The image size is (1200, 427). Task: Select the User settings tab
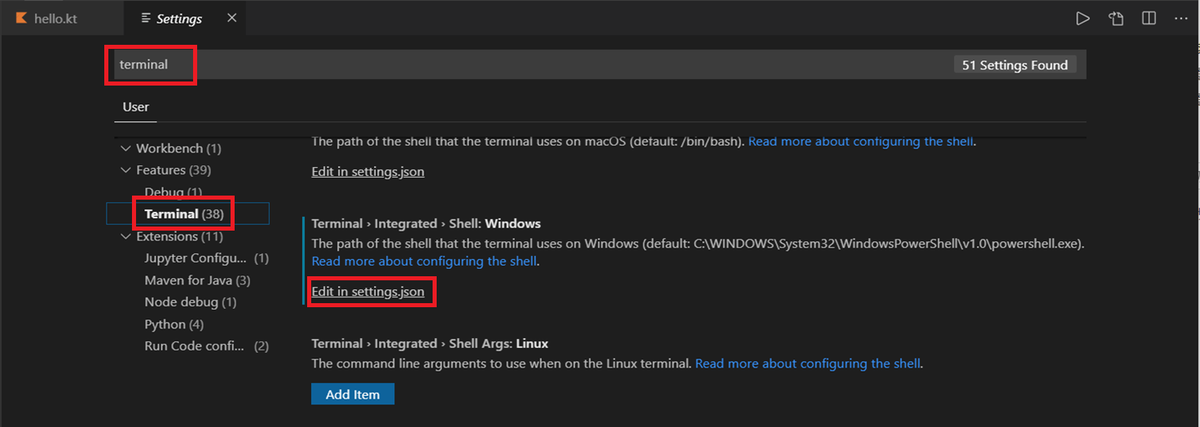pos(135,106)
